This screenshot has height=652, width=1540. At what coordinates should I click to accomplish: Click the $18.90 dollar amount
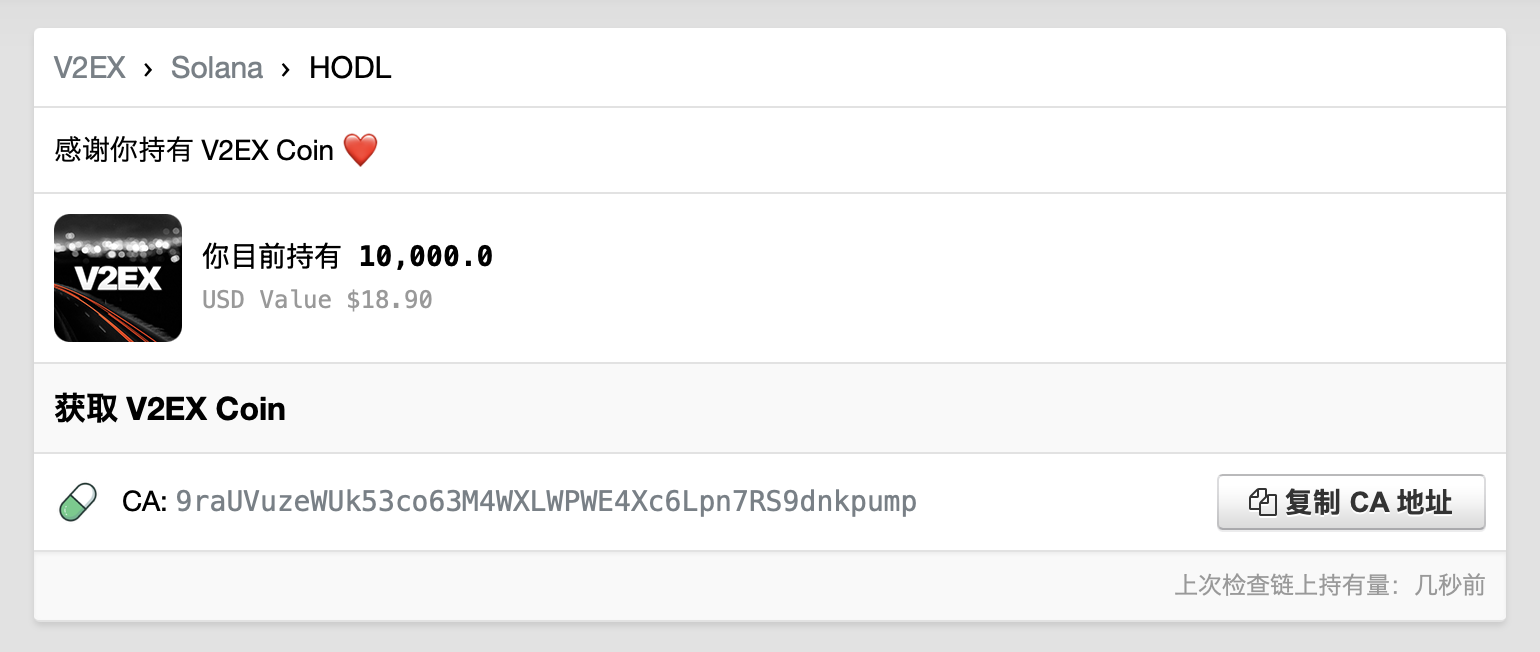pyautogui.click(x=389, y=300)
